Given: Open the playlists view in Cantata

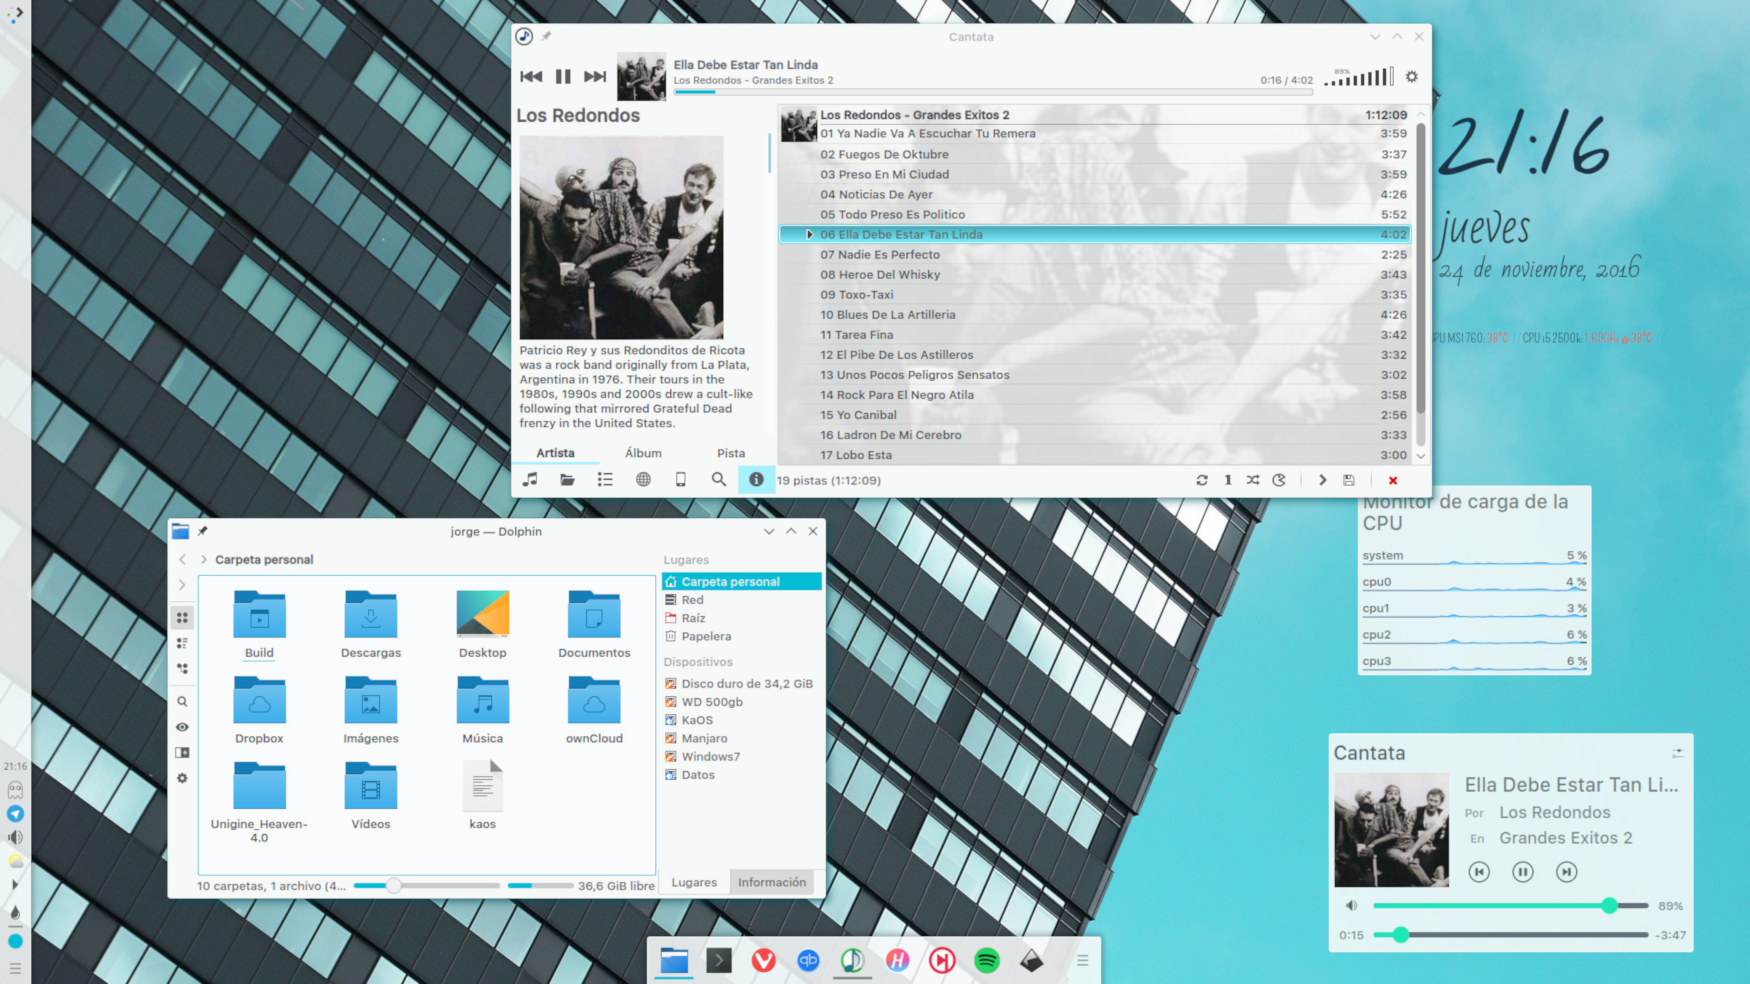Looking at the screenshot, I should click(605, 480).
